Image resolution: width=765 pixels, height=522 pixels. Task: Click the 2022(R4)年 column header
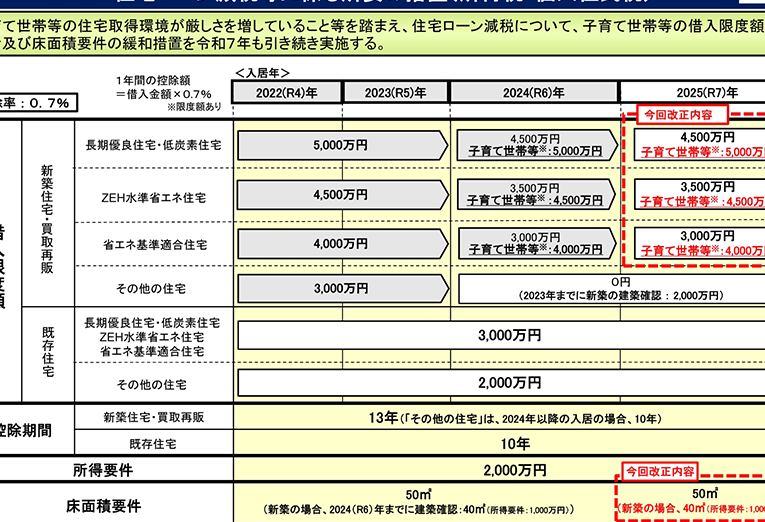point(287,92)
